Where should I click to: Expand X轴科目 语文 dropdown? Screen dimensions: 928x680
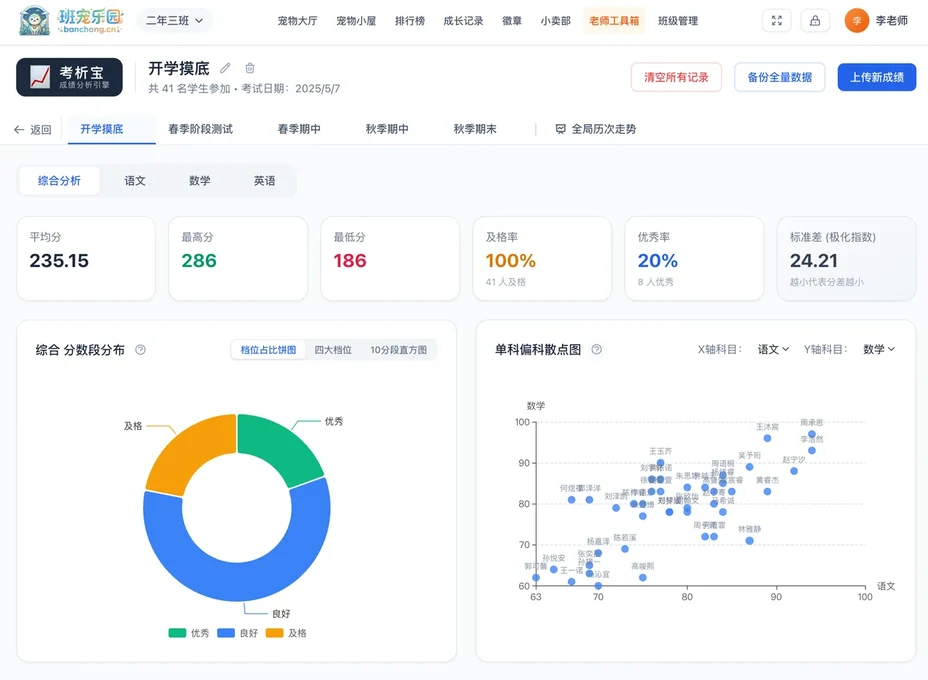coord(773,349)
